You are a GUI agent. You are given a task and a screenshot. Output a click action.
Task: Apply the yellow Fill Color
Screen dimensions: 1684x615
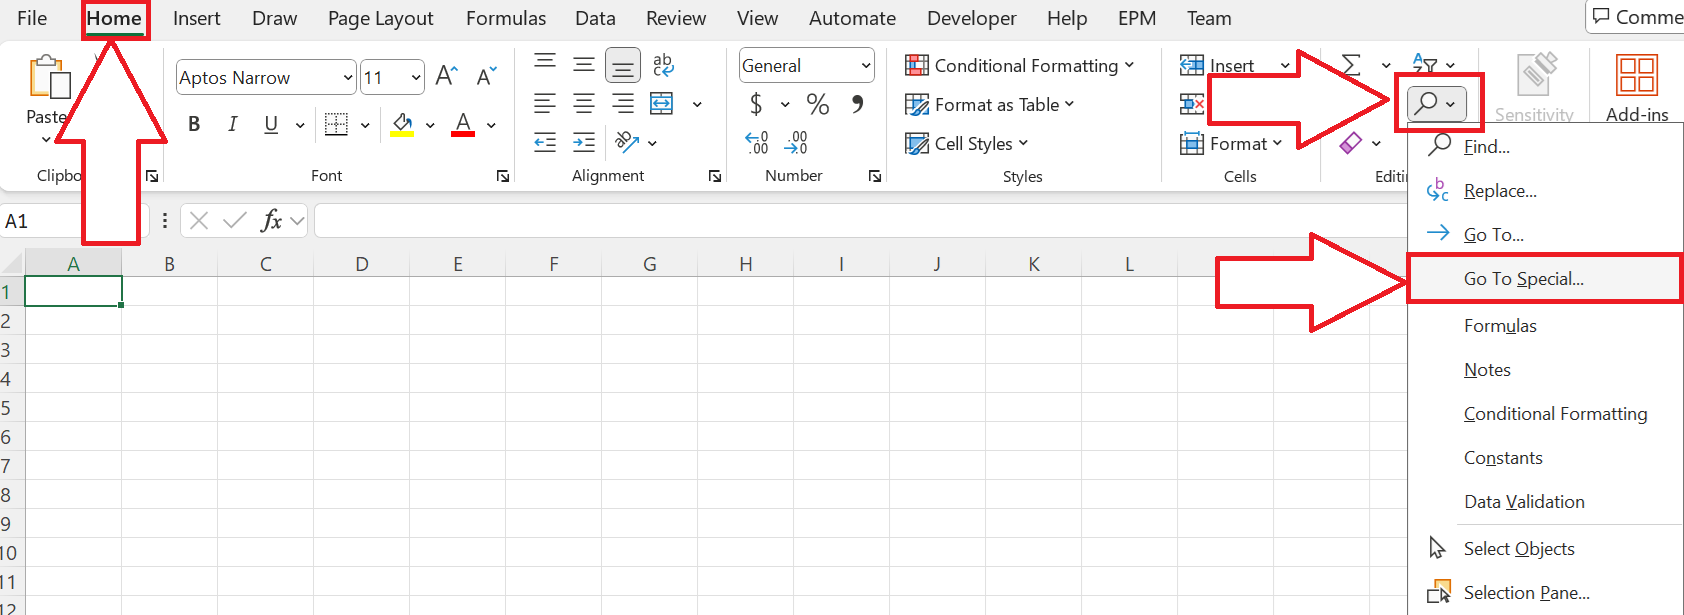coord(402,124)
